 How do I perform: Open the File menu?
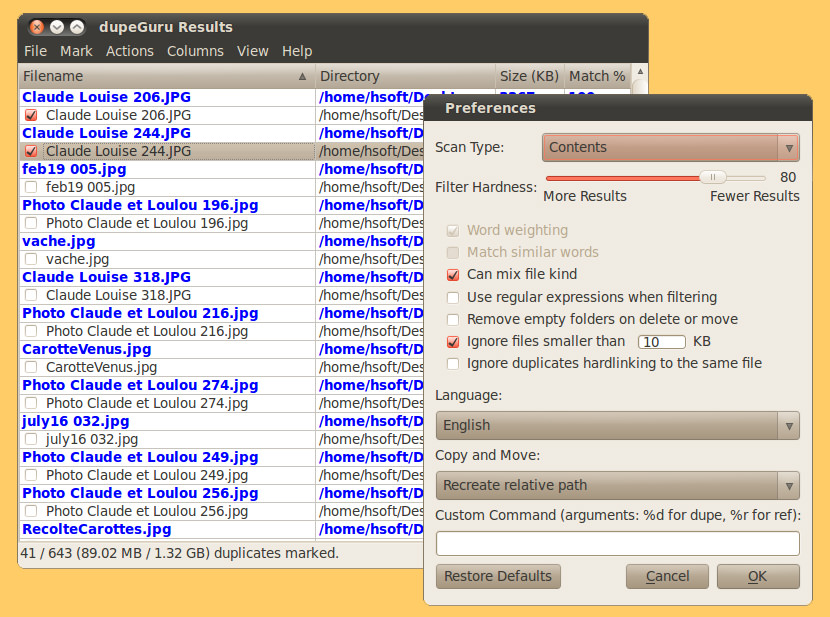(x=35, y=51)
